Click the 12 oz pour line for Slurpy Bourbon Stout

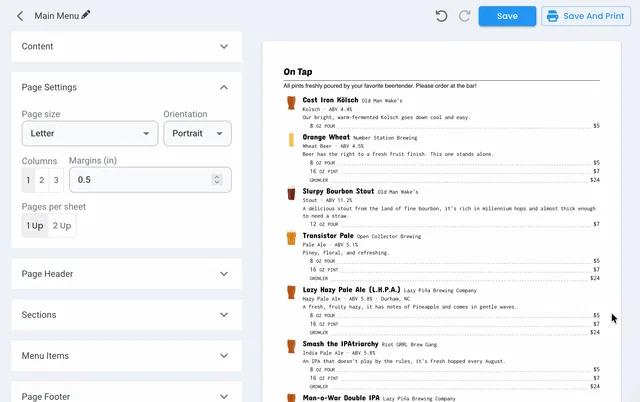click(454, 224)
